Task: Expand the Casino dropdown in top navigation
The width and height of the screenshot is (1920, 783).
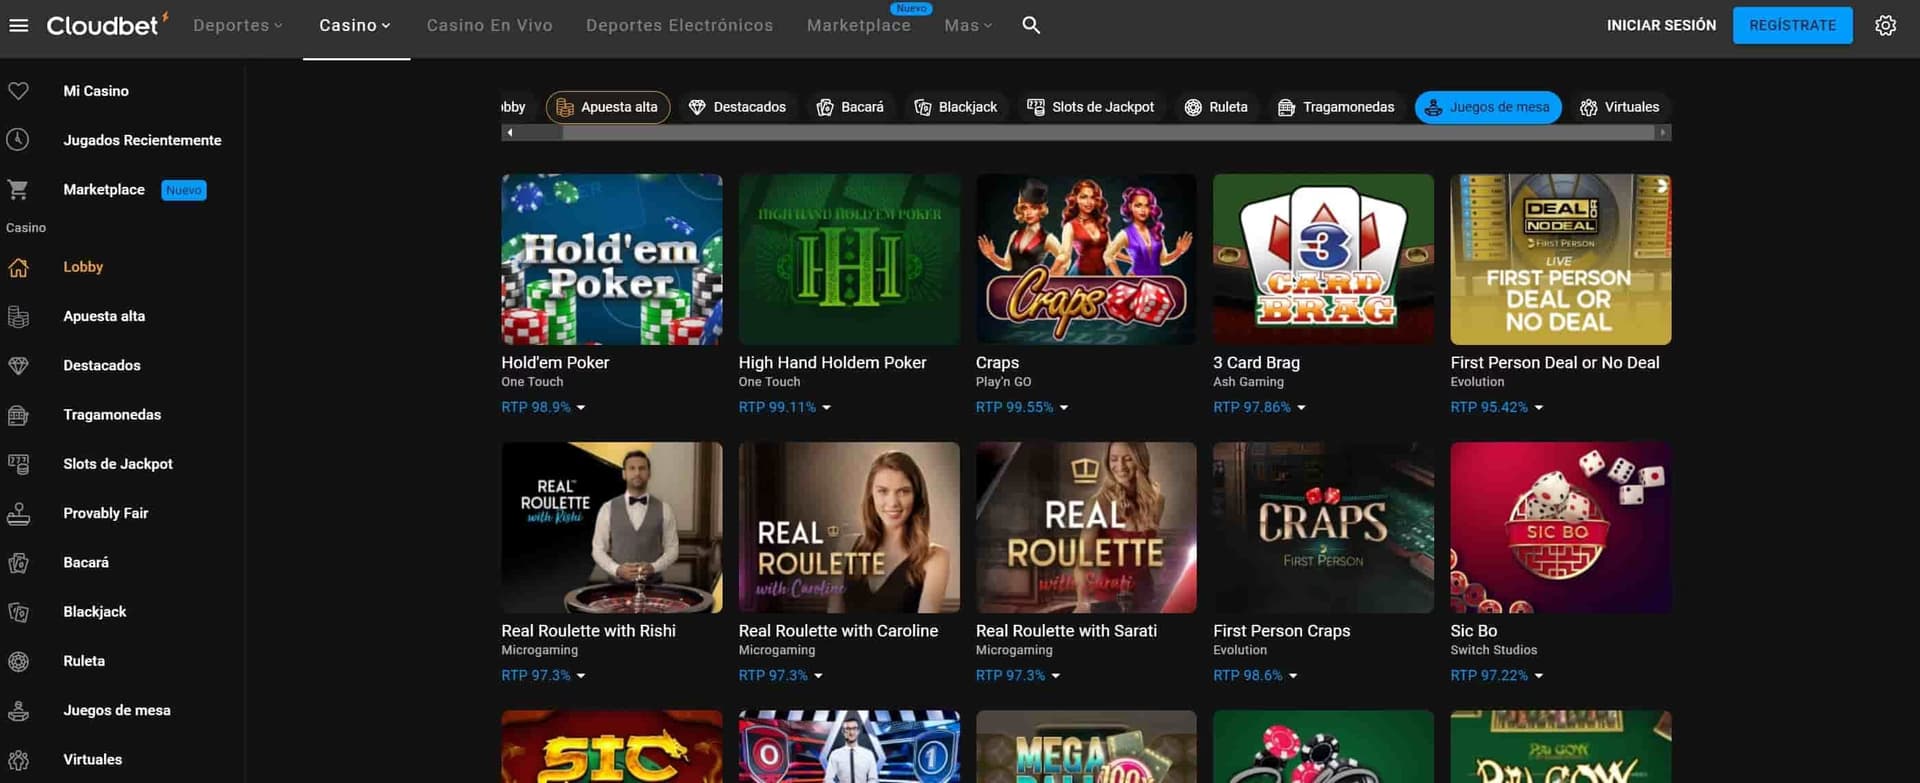Action: point(355,25)
